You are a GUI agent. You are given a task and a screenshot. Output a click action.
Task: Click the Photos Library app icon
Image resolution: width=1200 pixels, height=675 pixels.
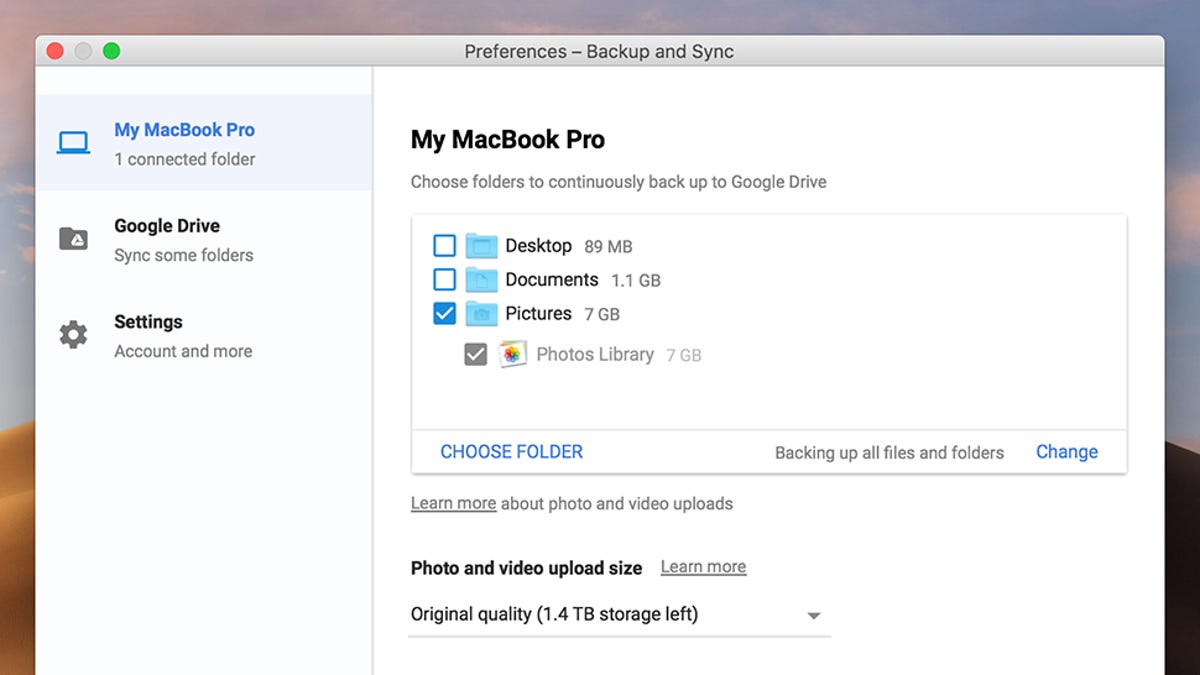[x=512, y=354]
